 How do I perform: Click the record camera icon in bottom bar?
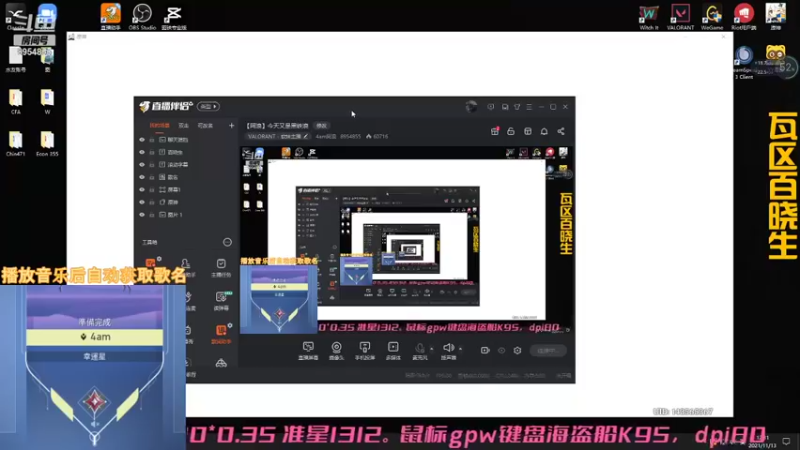coord(485,351)
